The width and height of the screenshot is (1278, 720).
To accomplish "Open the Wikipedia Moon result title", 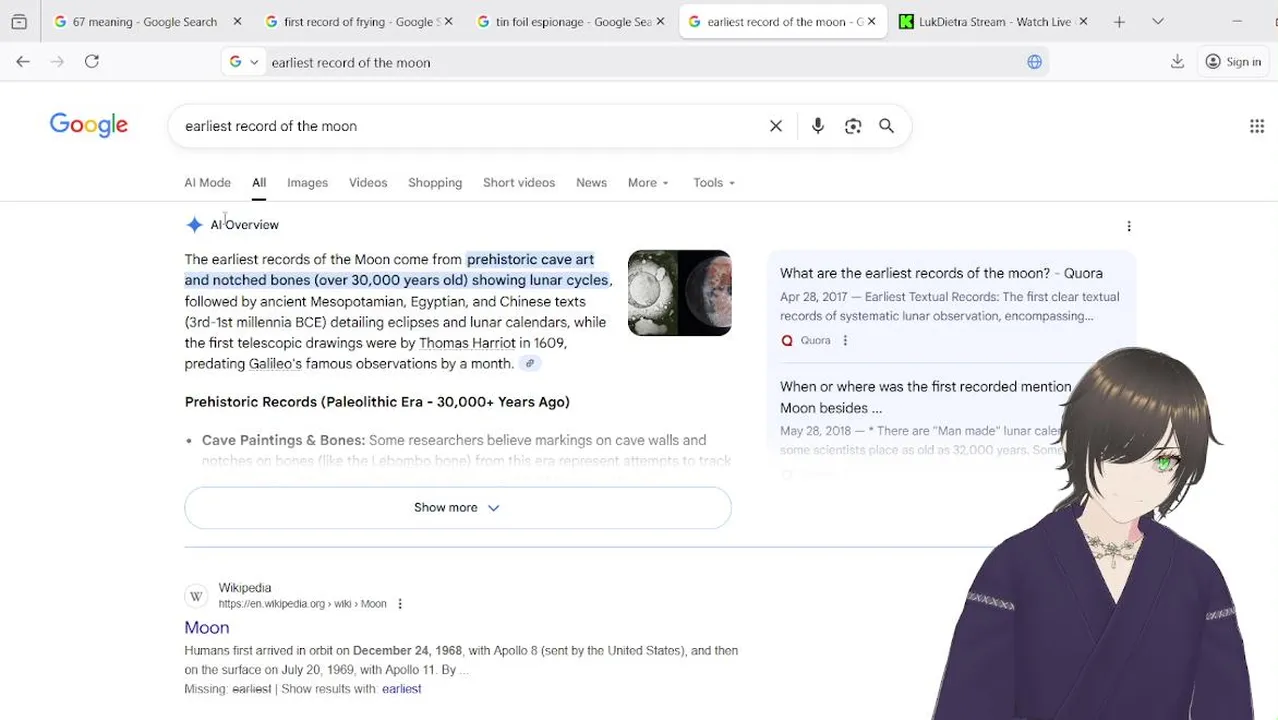I will point(207,627).
